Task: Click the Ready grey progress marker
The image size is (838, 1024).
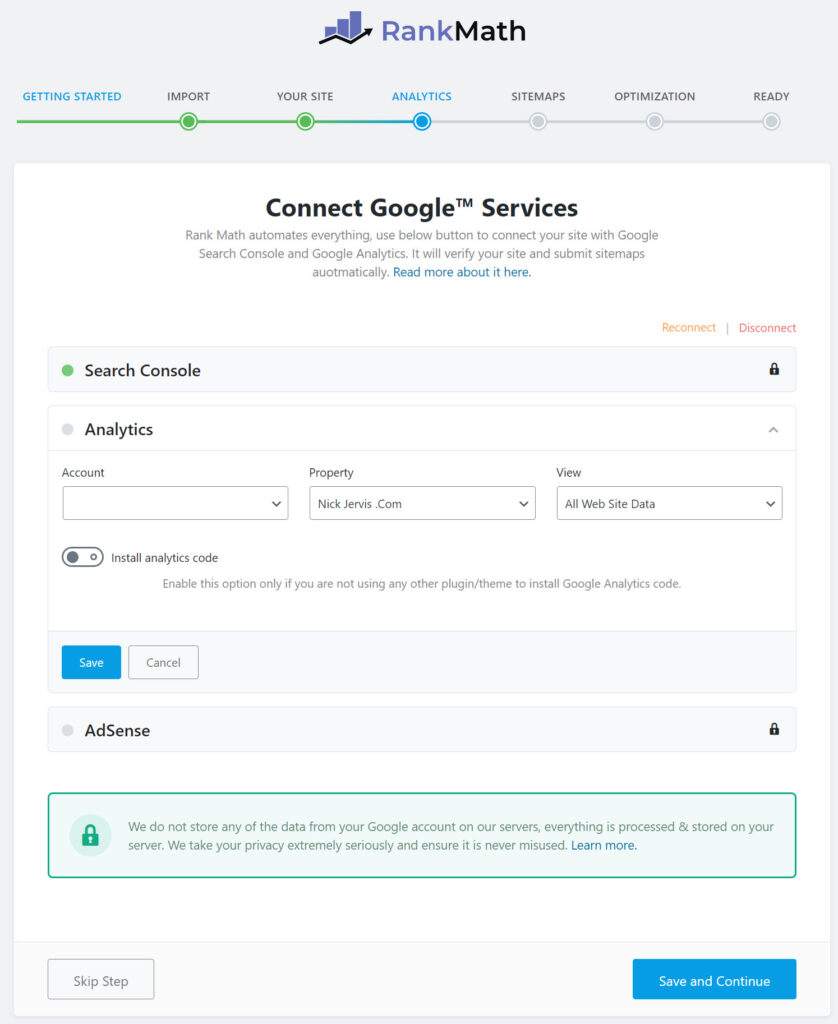Action: [x=771, y=121]
